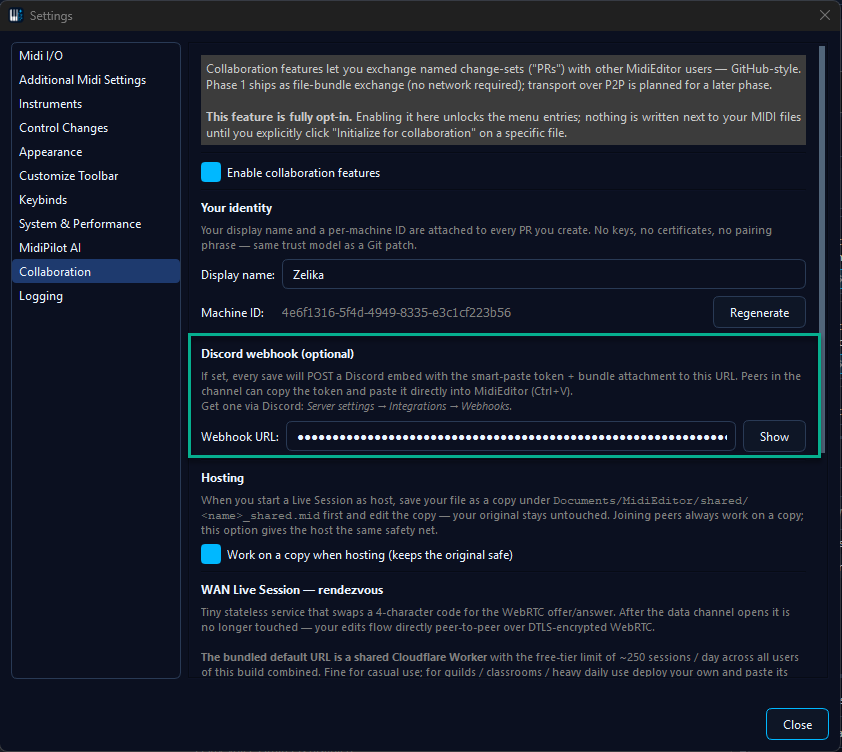Viewport: 842px width, 752px height.
Task: Select the Keybinds settings entry
Action: pyautogui.click(x=96, y=200)
